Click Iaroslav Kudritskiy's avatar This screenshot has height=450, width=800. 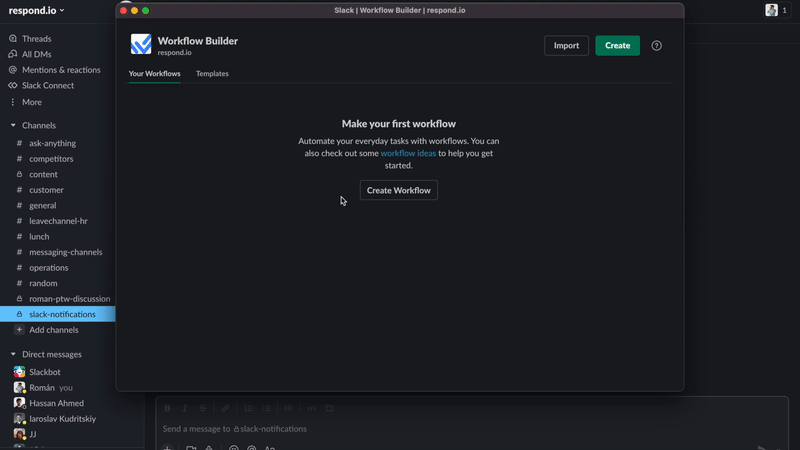[x=19, y=418]
